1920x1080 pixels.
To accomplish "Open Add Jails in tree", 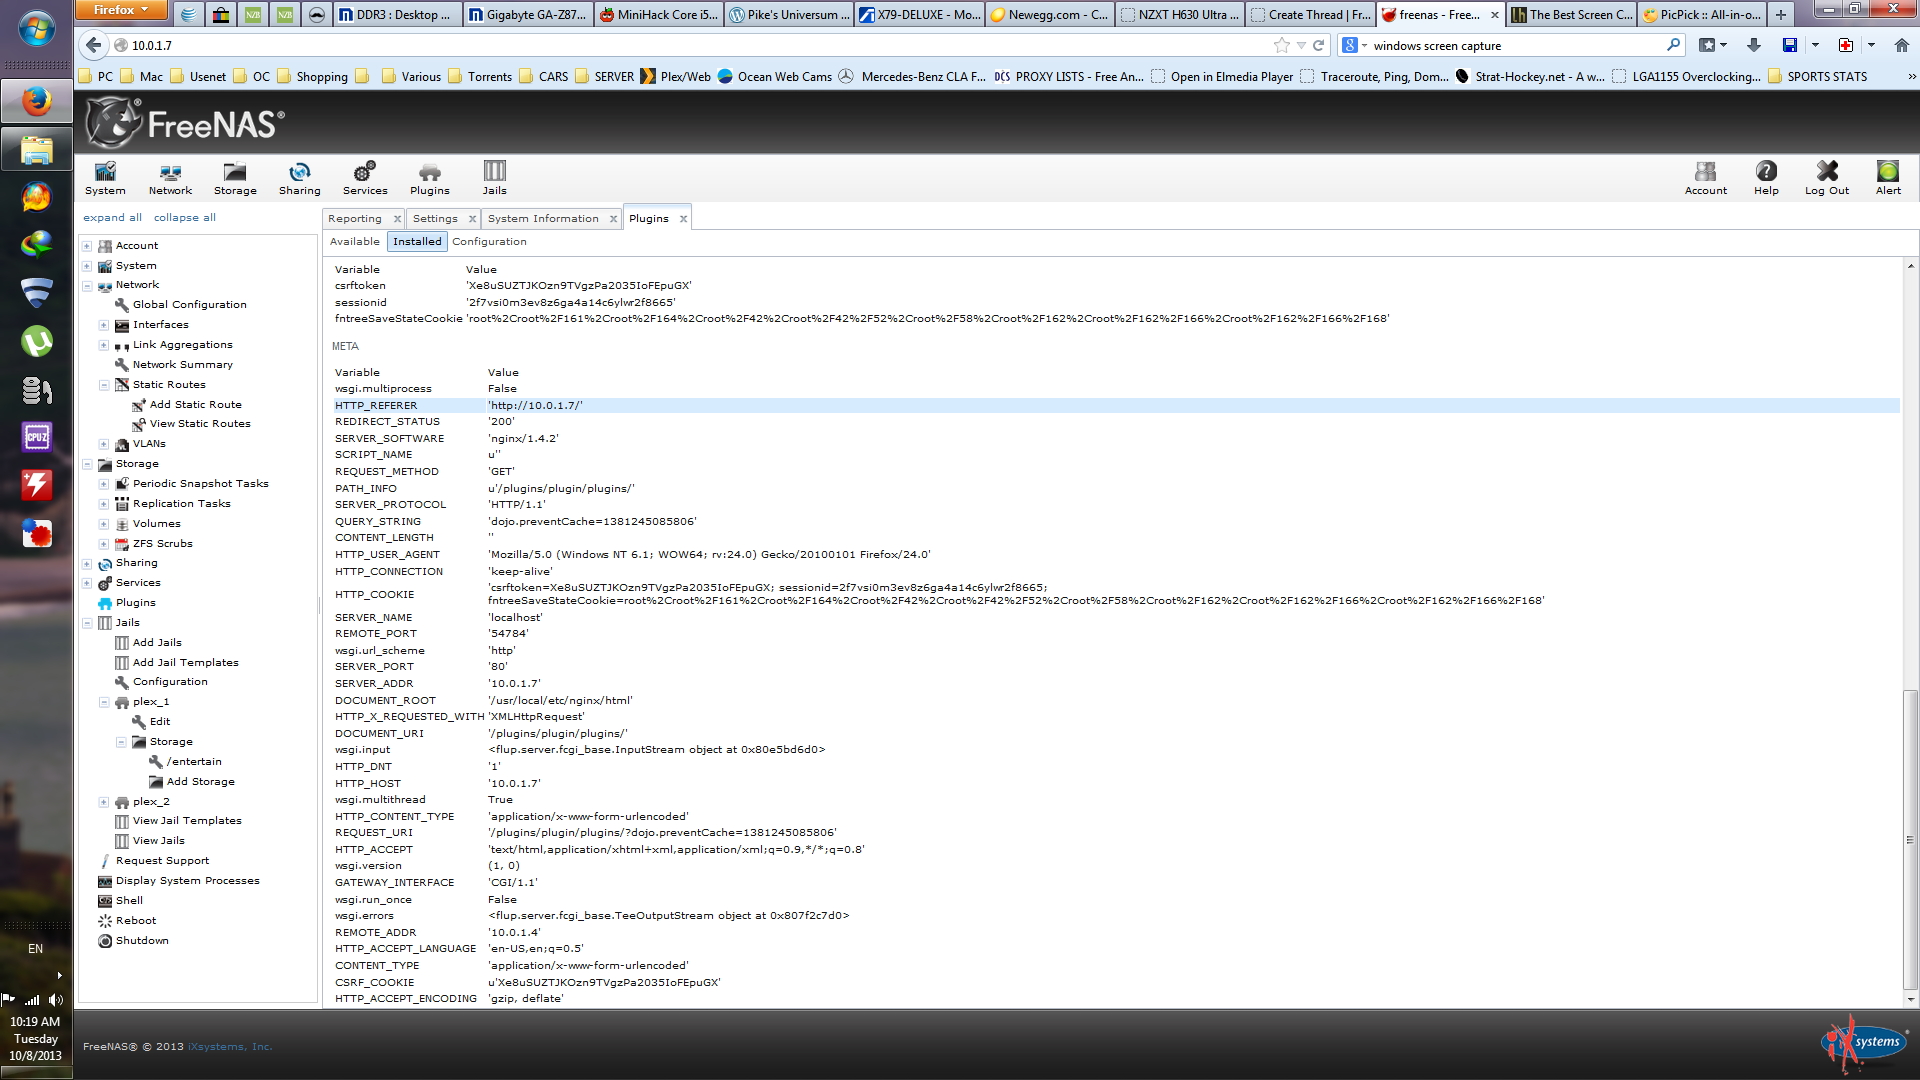I will click(x=157, y=643).
